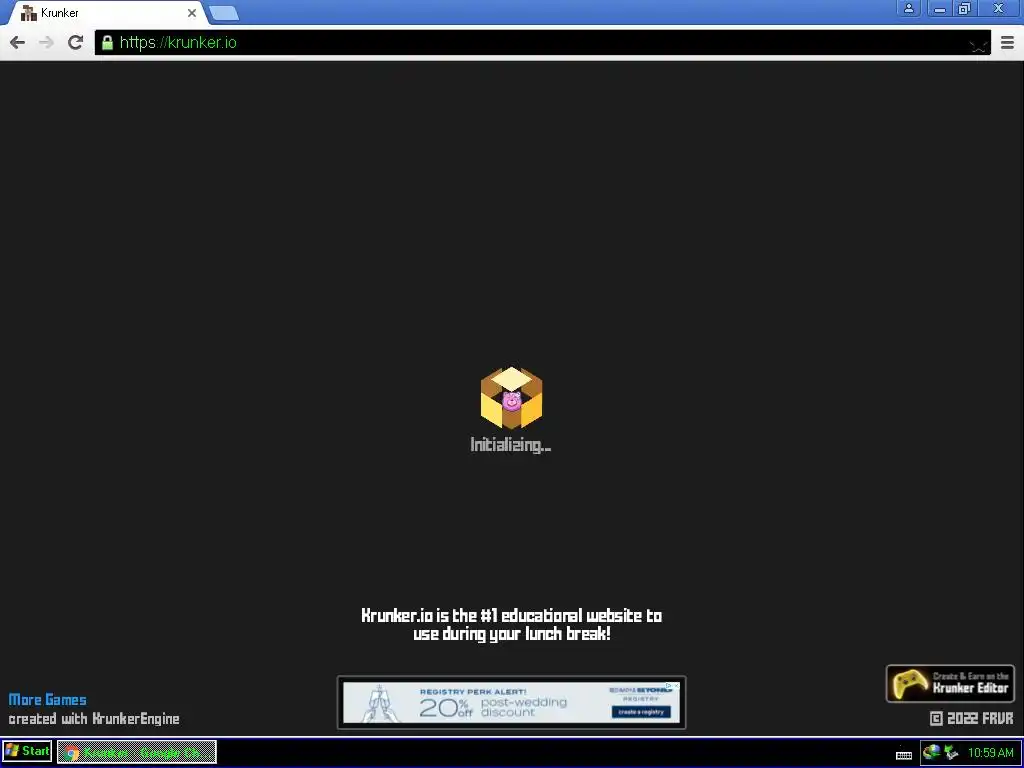
Task: Close the Krunker tab
Action: point(191,12)
